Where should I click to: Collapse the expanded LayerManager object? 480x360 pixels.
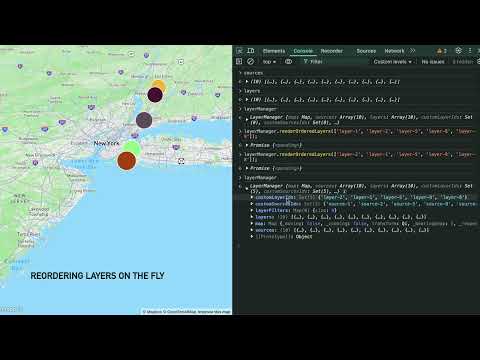(x=247, y=188)
